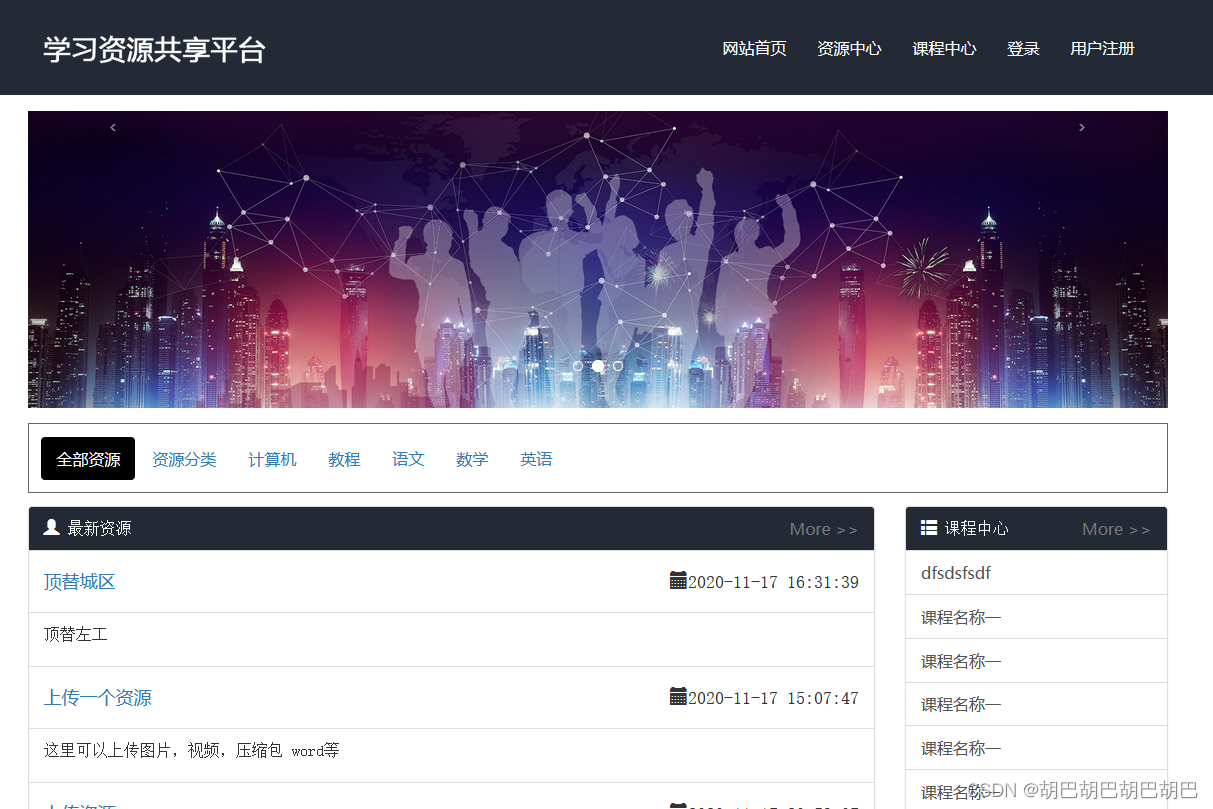Viewport: 1213px width, 809px height.
Task: Select the 教程 category tab
Action: tap(344, 459)
